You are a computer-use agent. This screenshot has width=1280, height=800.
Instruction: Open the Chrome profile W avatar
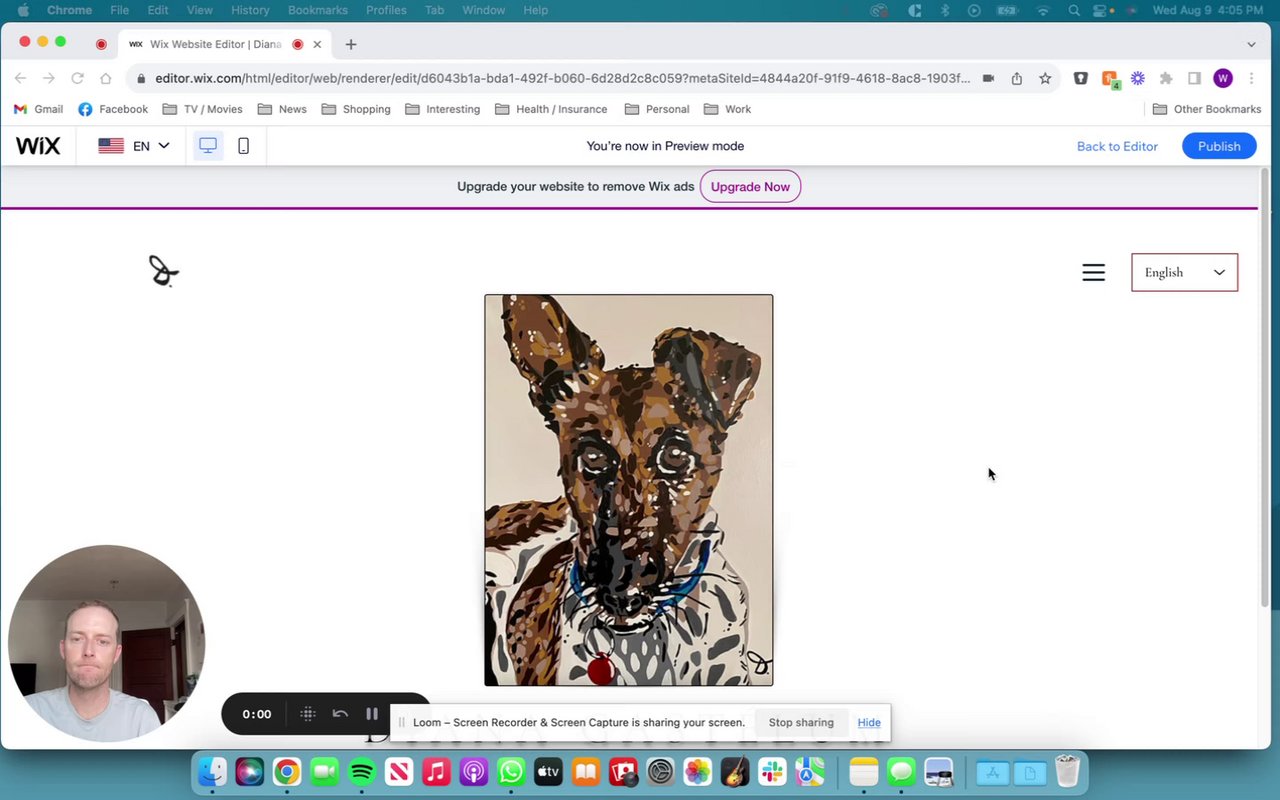[1223, 78]
